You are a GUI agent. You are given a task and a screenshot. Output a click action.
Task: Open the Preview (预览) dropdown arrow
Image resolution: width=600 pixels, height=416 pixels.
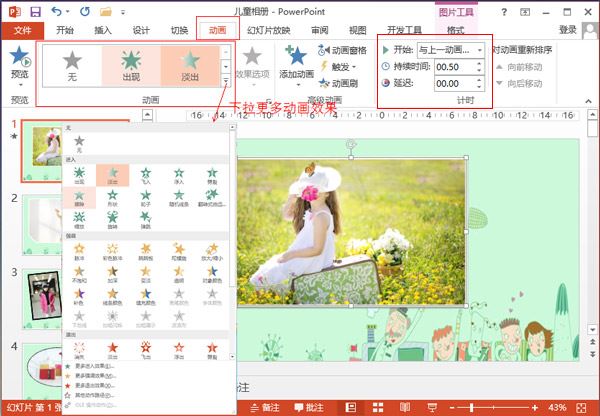(x=20, y=85)
